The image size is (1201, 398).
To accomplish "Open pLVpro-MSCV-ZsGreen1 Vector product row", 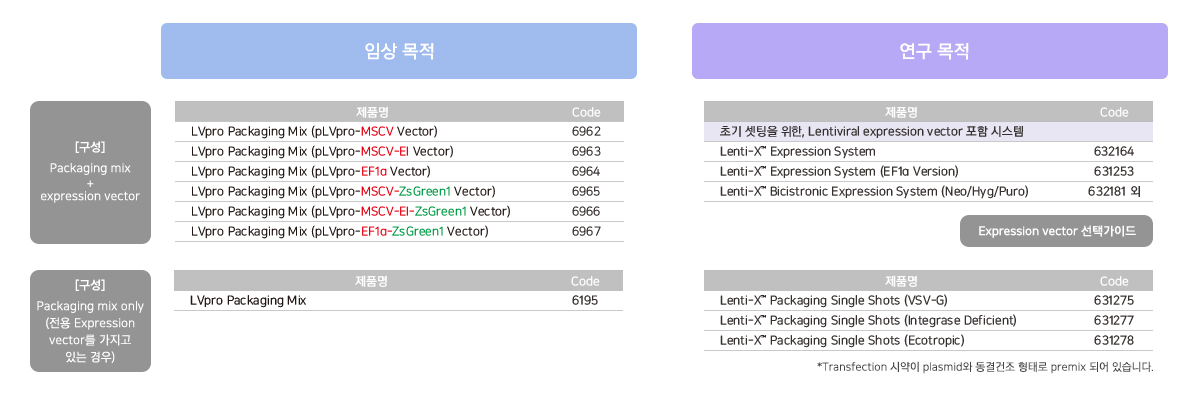I will coord(399,191).
